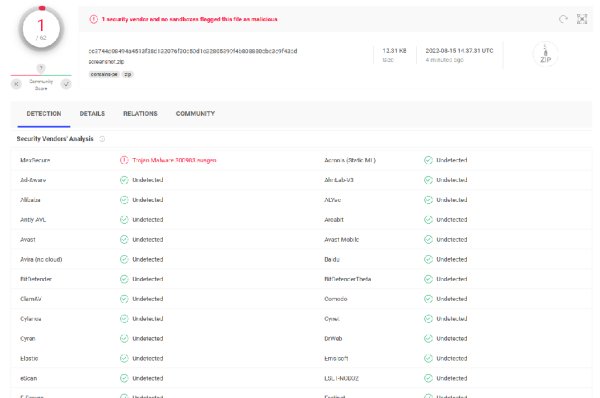
Task: Click the screenshot.zip file name
Action: pyautogui.click(x=106, y=61)
